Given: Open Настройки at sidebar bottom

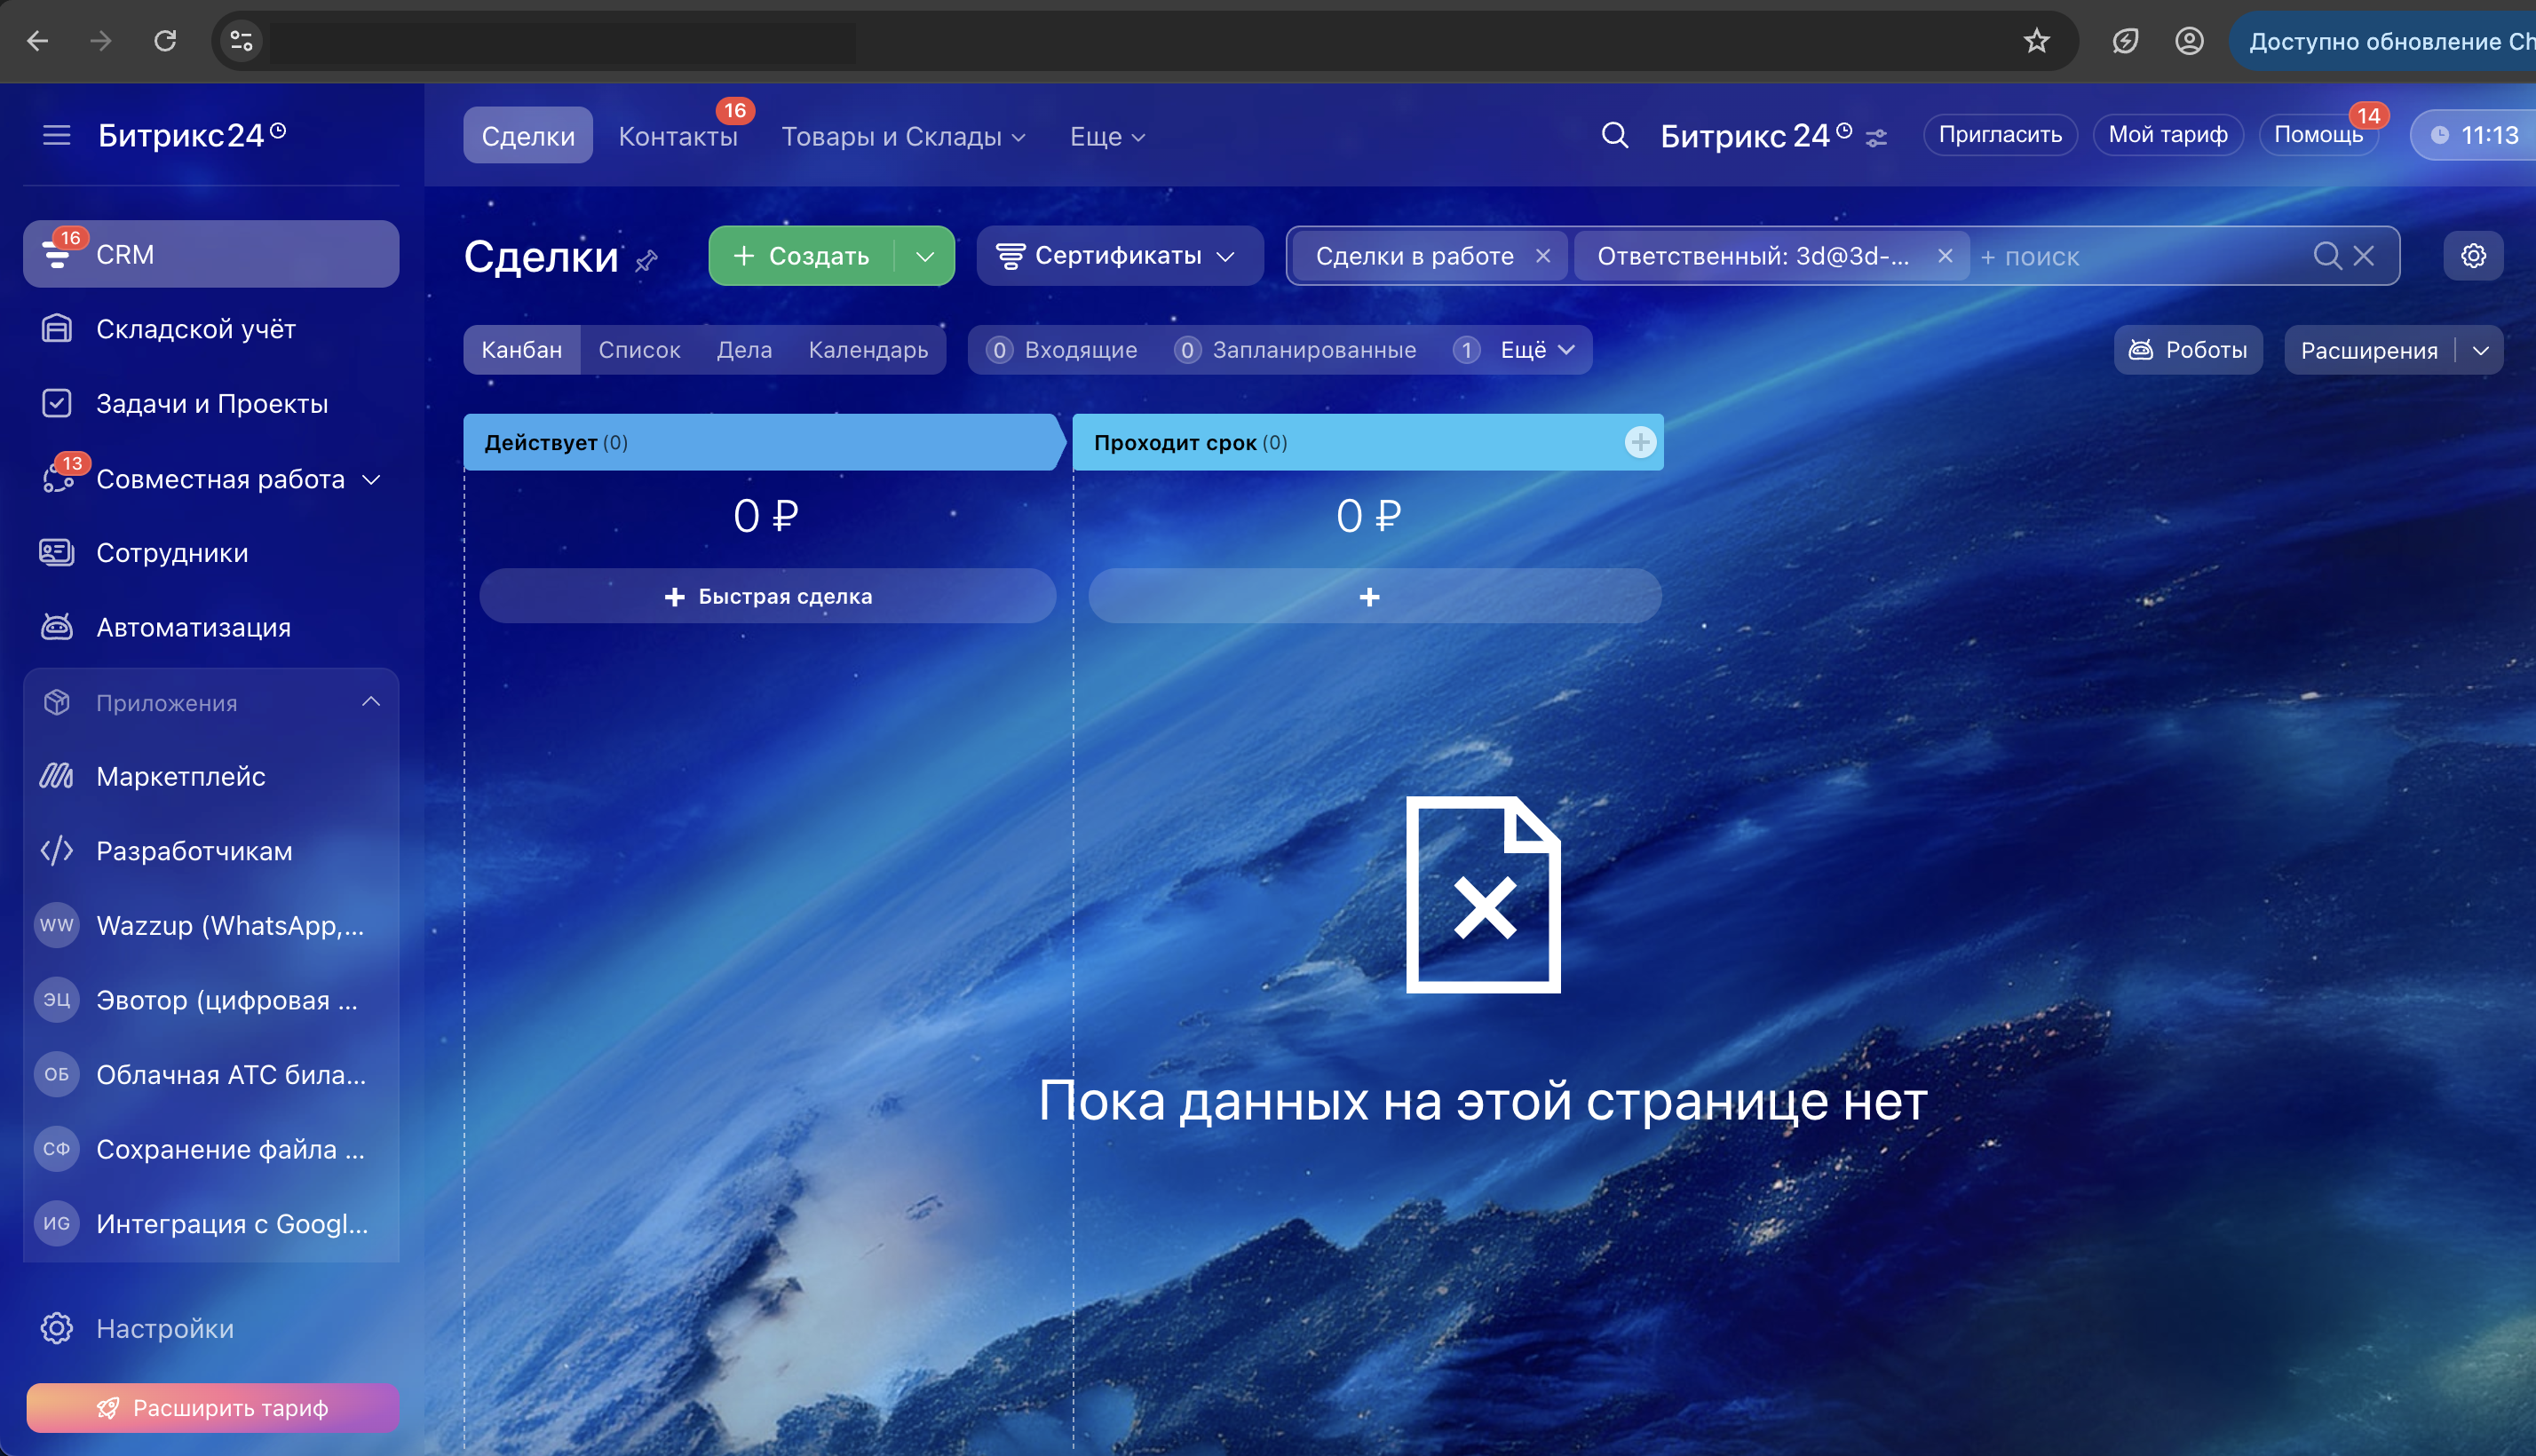Looking at the screenshot, I should (x=211, y=1329).
